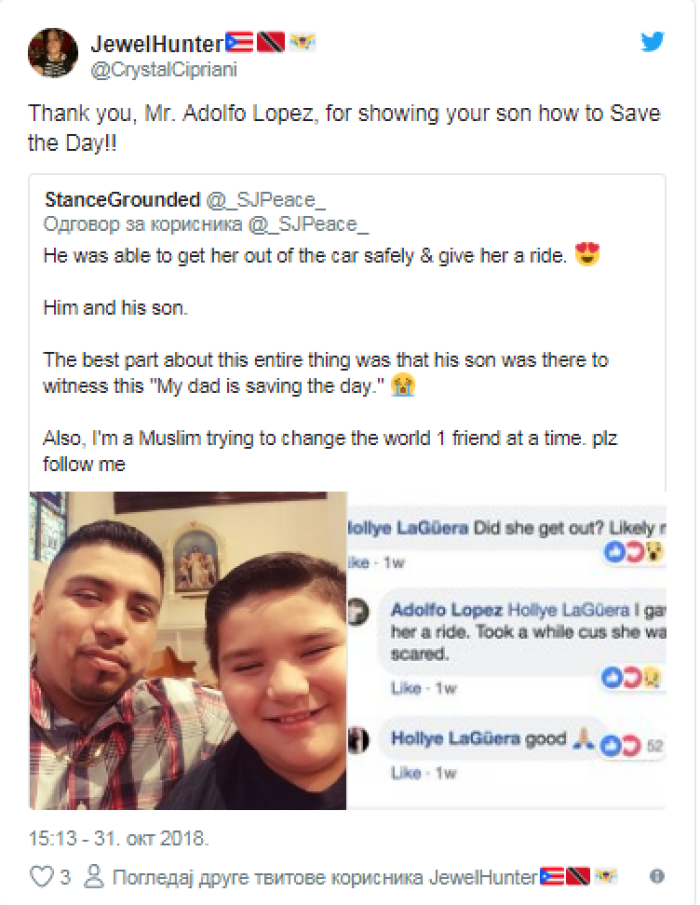Click Adolfo Lopez's comment avatar
The image size is (700, 905).
(358, 611)
